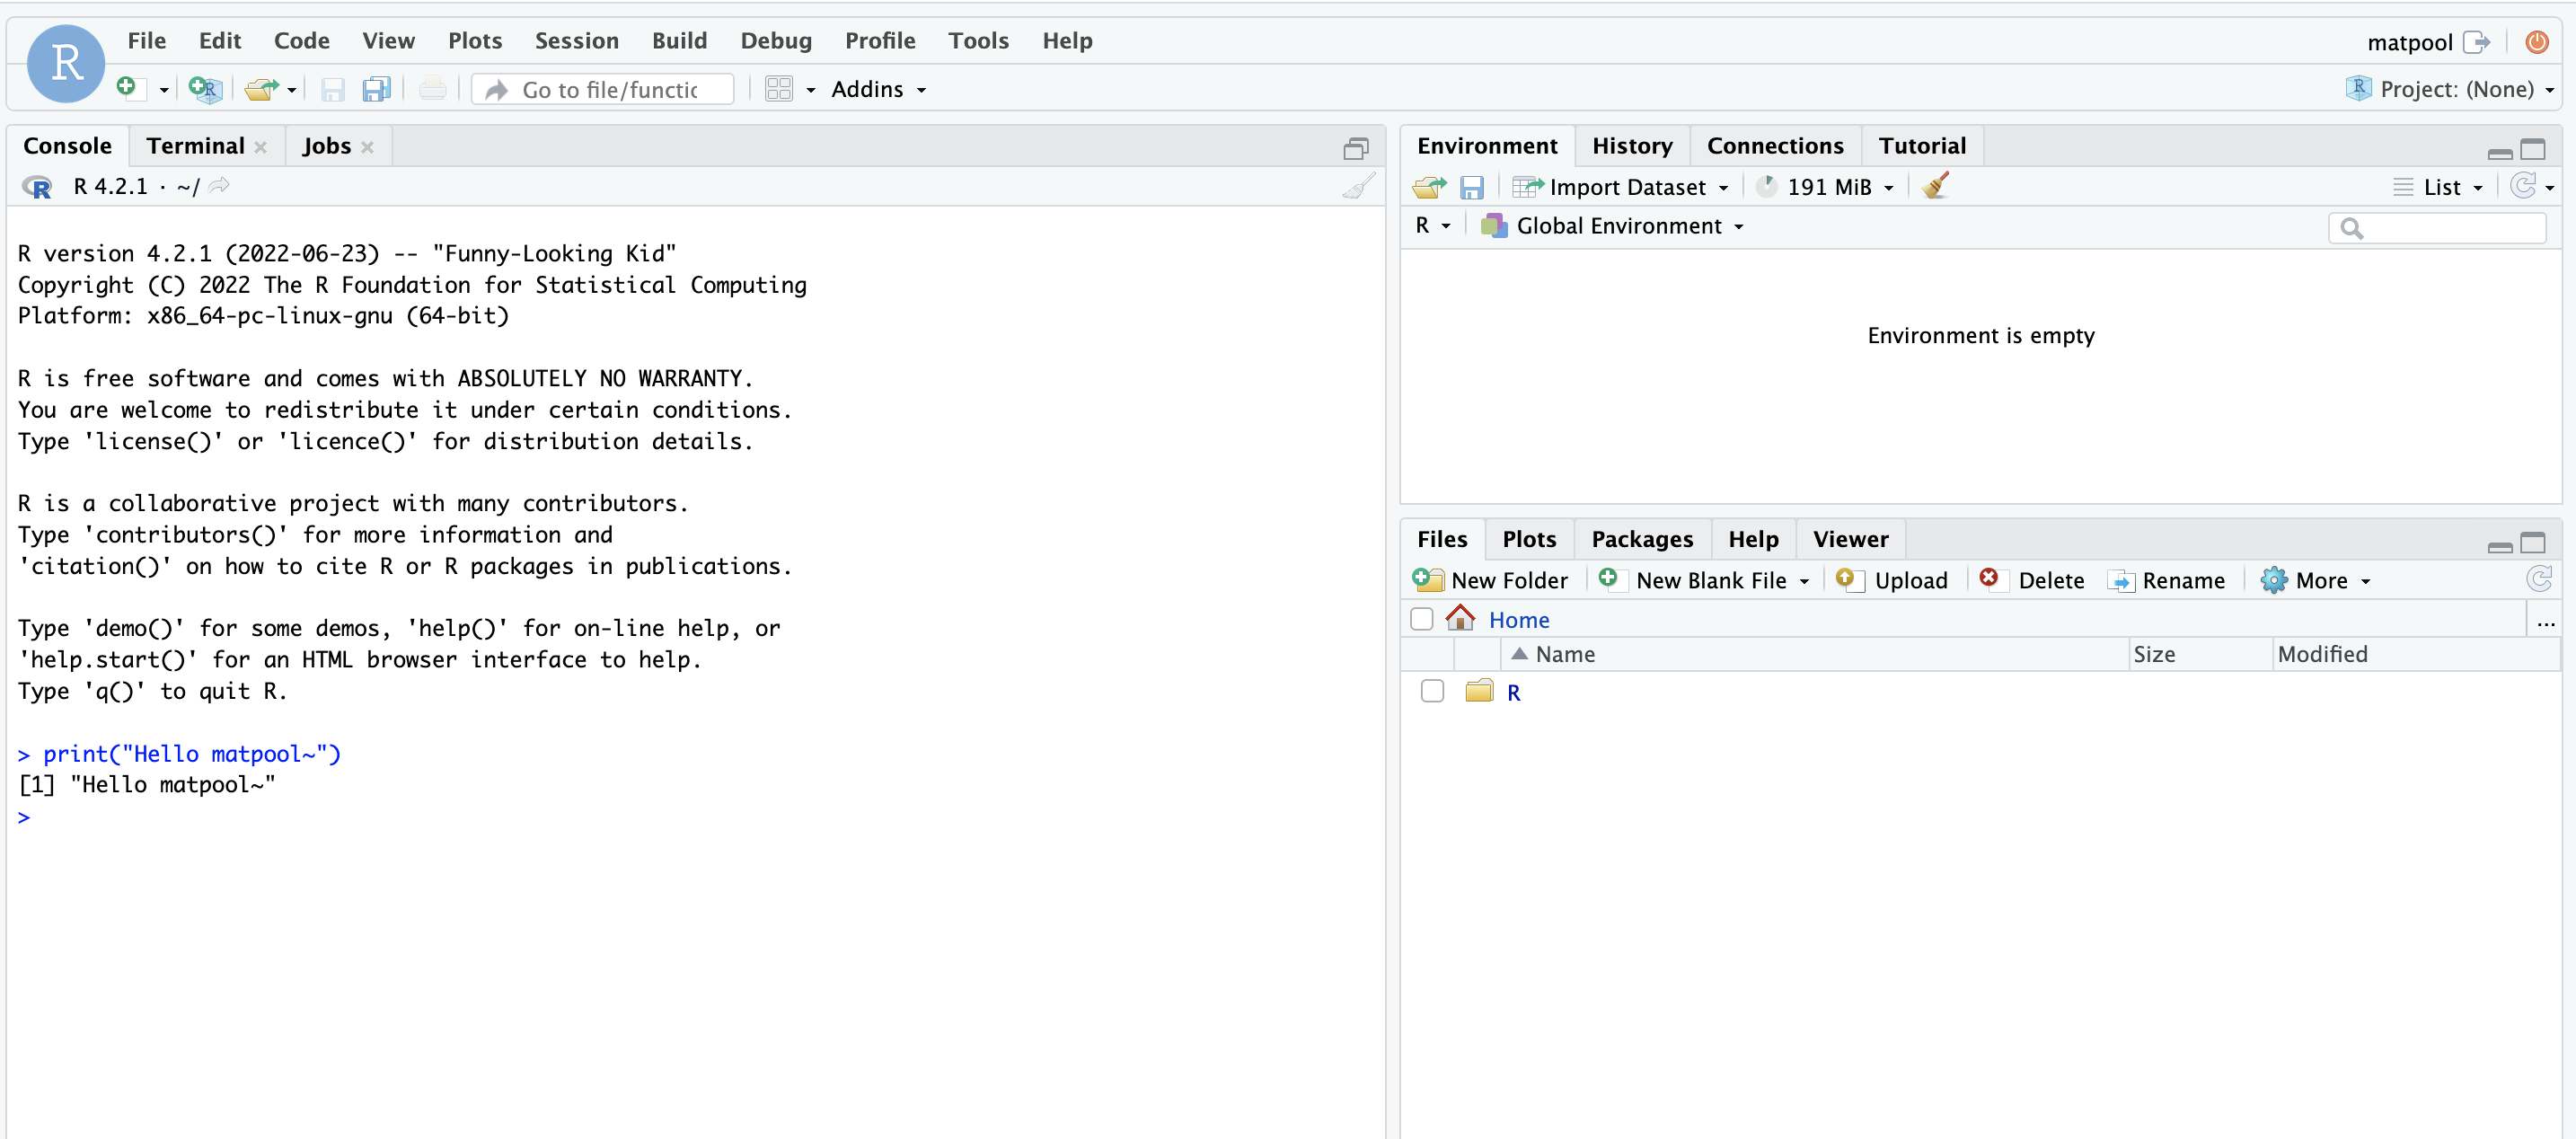Refresh the Files pane listing
The image size is (2576, 1139).
[x=2539, y=579]
